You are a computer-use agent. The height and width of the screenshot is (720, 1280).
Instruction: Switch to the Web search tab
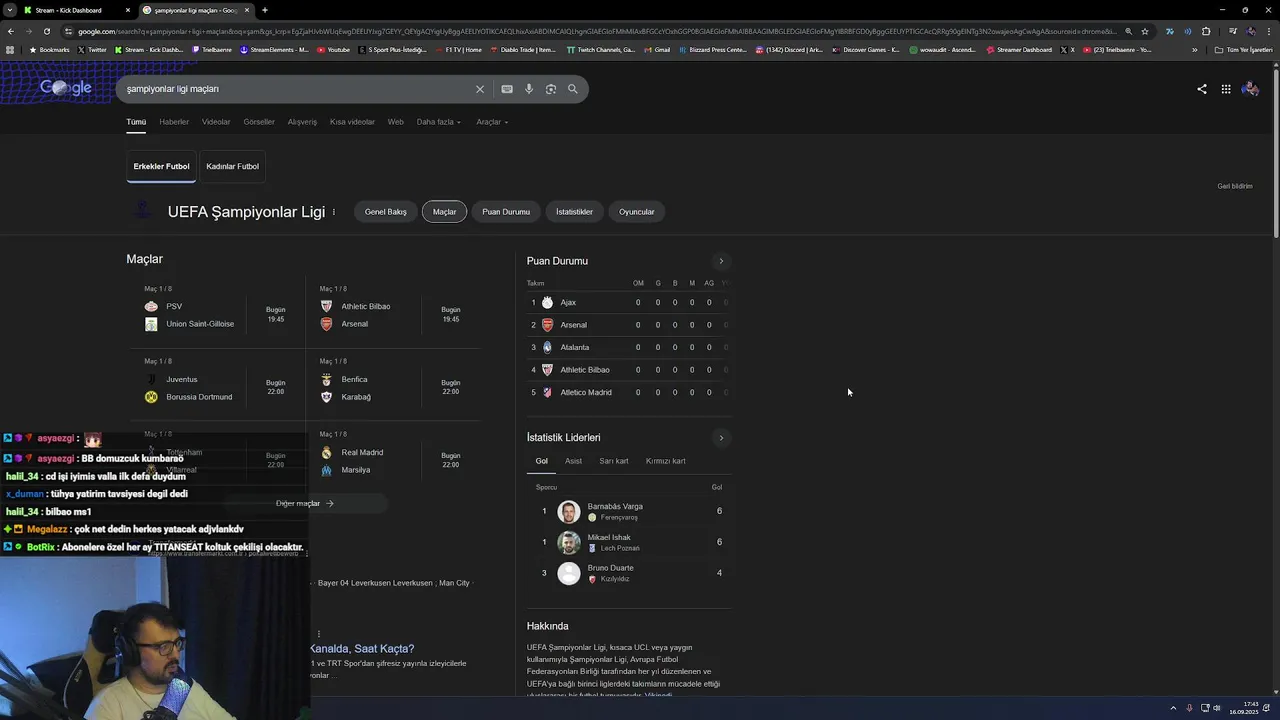point(396,122)
